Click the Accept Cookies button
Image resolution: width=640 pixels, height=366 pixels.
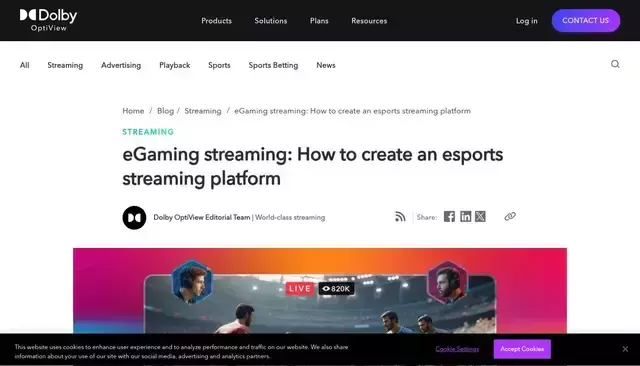pyautogui.click(x=522, y=349)
